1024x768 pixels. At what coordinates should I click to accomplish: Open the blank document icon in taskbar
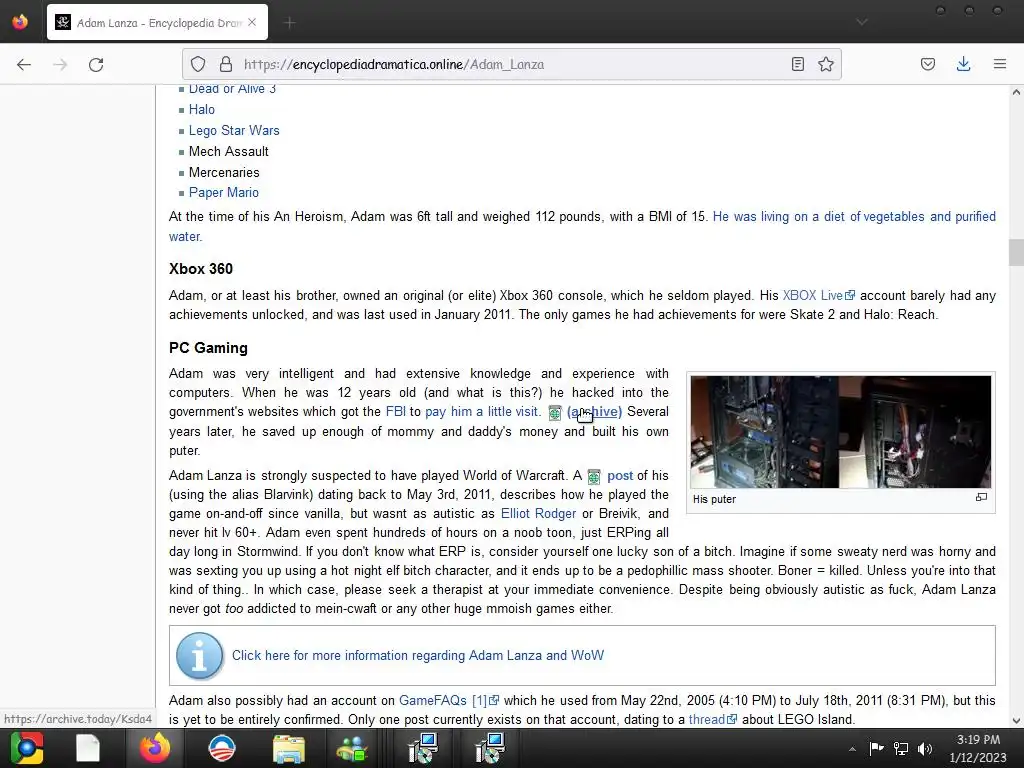point(88,748)
